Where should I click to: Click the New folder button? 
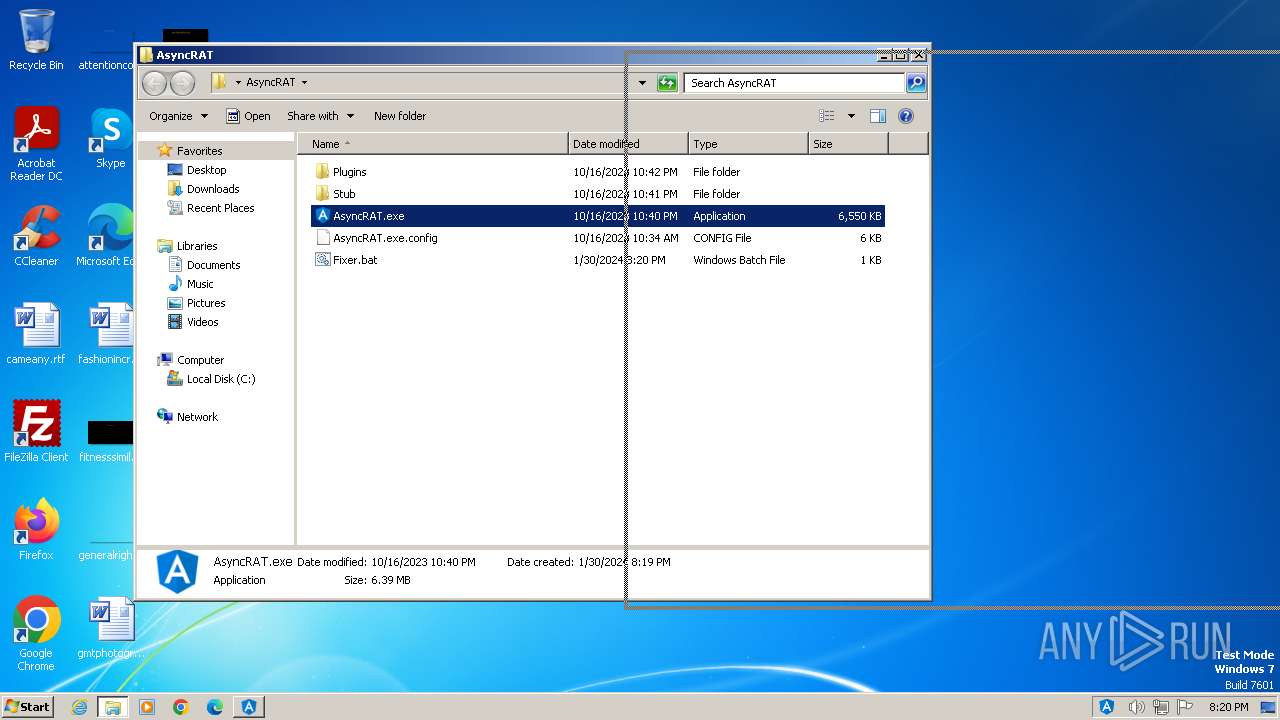click(x=399, y=116)
